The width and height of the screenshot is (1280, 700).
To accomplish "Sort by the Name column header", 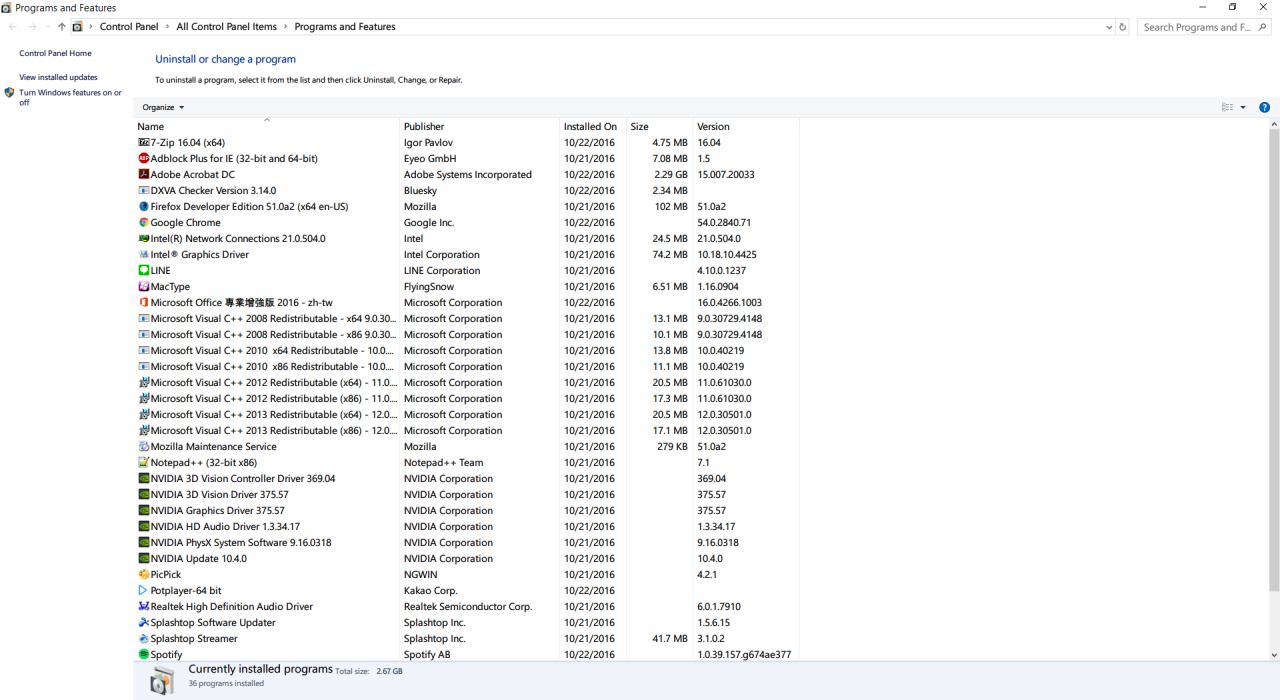I will tap(267, 127).
